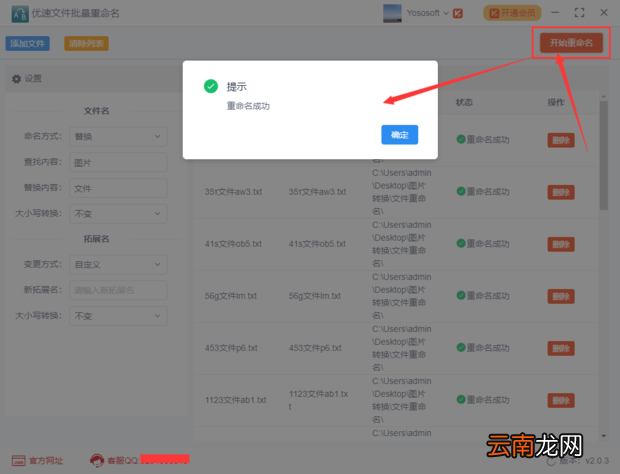Image resolution: width=620 pixels, height=474 pixels.
Task: Click the 官方网址 website icon
Action: tap(18, 461)
